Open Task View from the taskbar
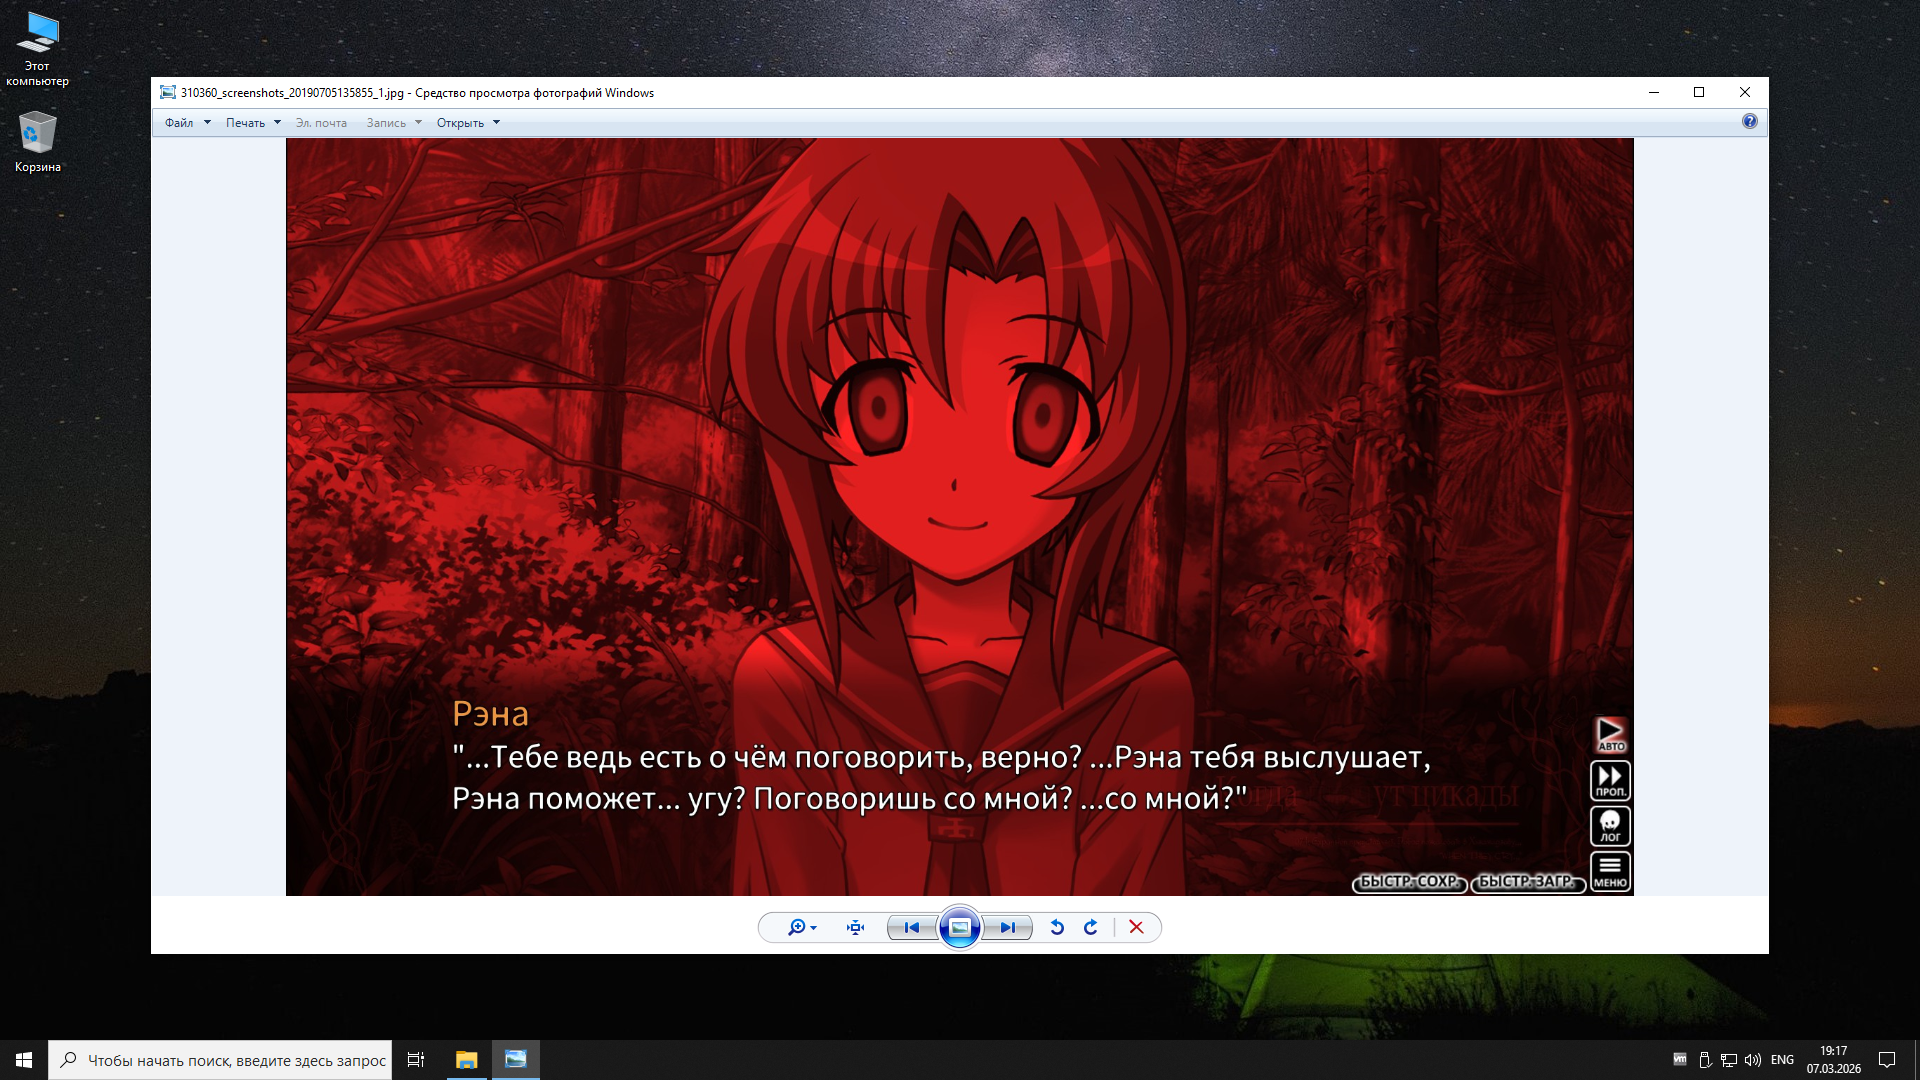Screen dimensions: 1920x1080 pos(416,1060)
